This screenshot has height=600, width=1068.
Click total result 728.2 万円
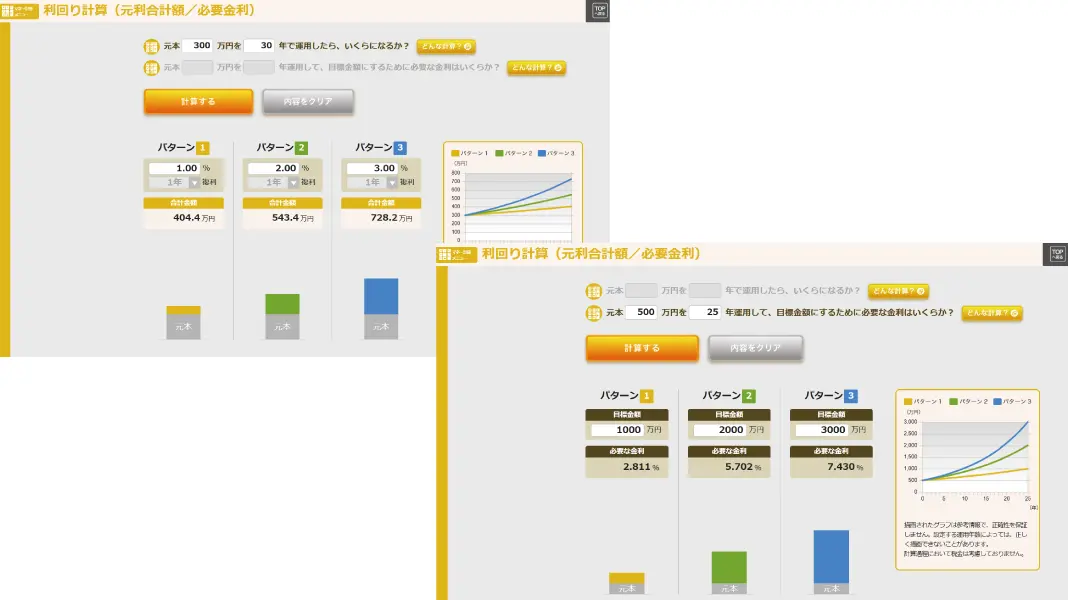pos(381,218)
